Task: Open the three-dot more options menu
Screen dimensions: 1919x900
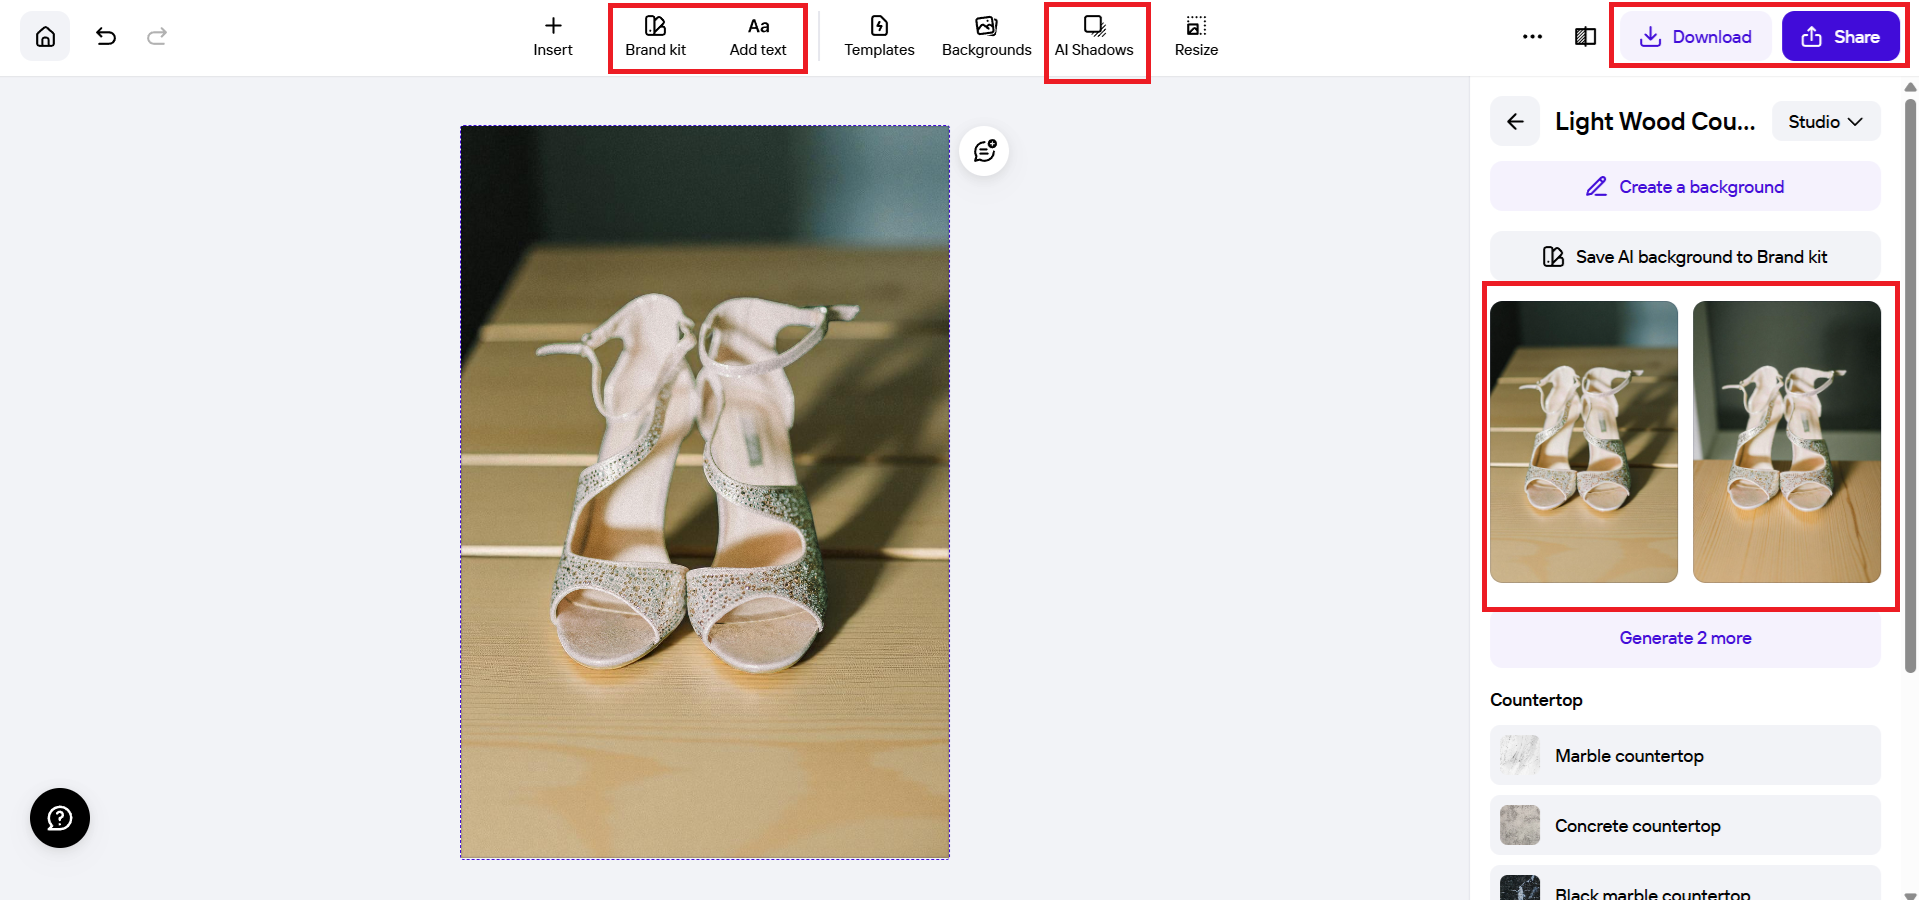Action: point(1532,37)
